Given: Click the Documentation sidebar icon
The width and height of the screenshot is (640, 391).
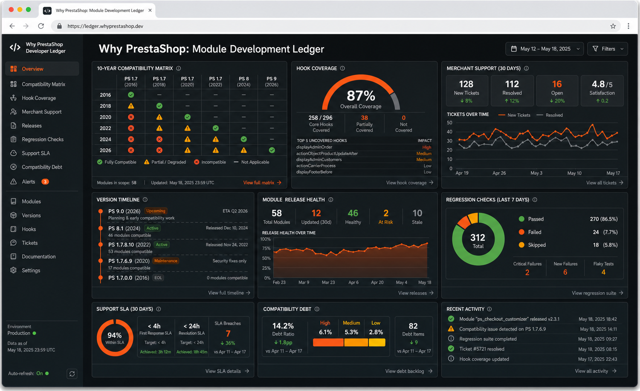Looking at the screenshot, I should (13, 256).
